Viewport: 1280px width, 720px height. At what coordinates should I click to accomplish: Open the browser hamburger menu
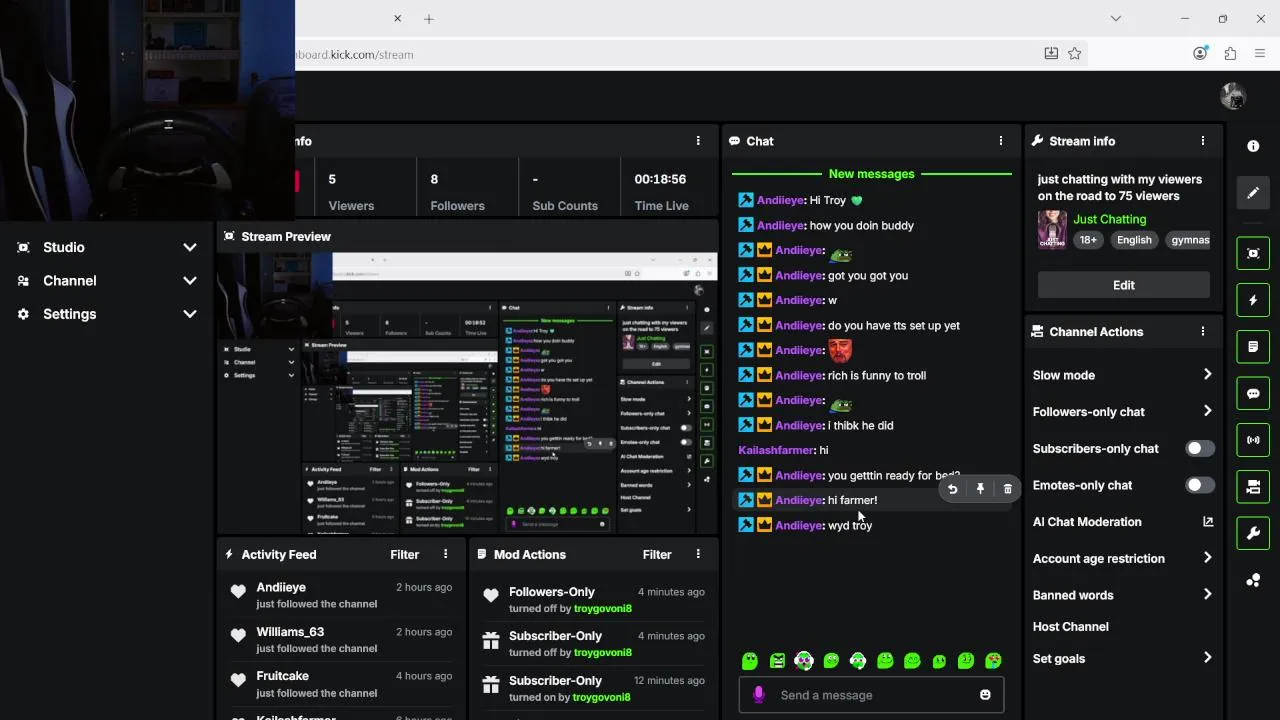[1260, 54]
